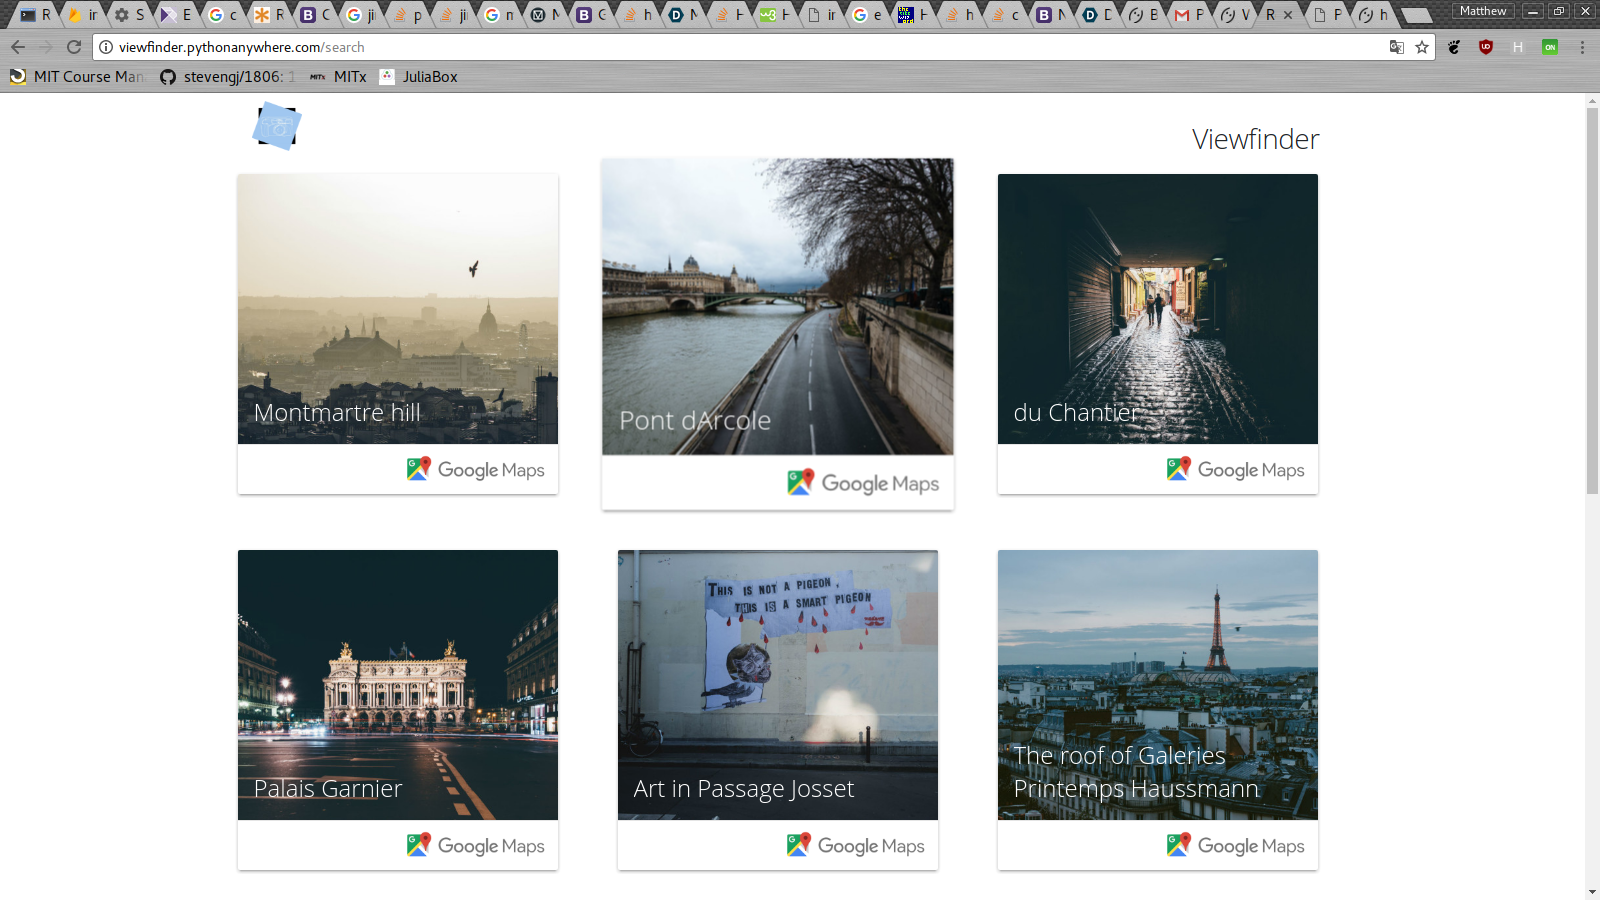Switch to the terminal-icon tab
The width and height of the screenshot is (1600, 900).
(x=35, y=15)
